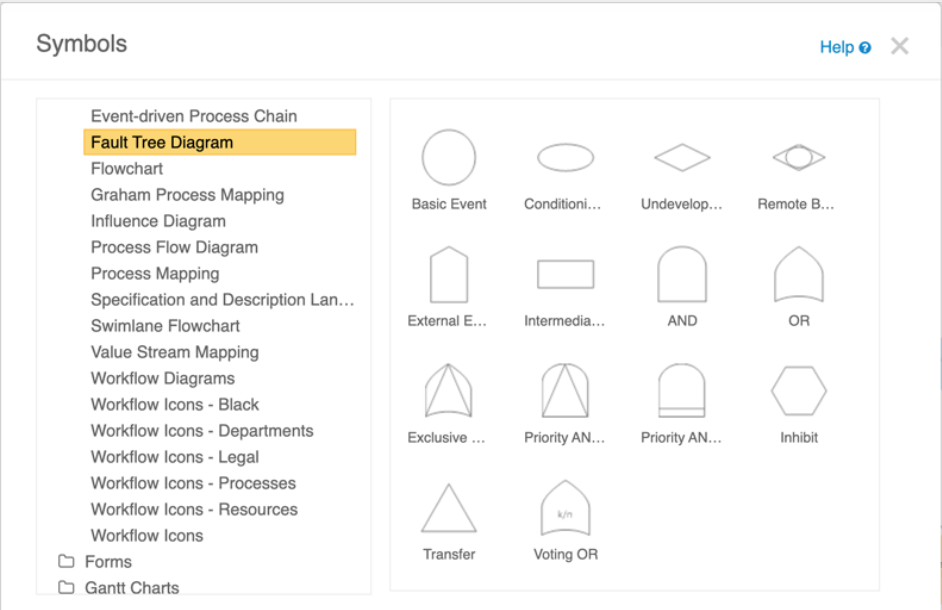Expand the Forms folder
942x610 pixels.
pyautogui.click(x=108, y=562)
